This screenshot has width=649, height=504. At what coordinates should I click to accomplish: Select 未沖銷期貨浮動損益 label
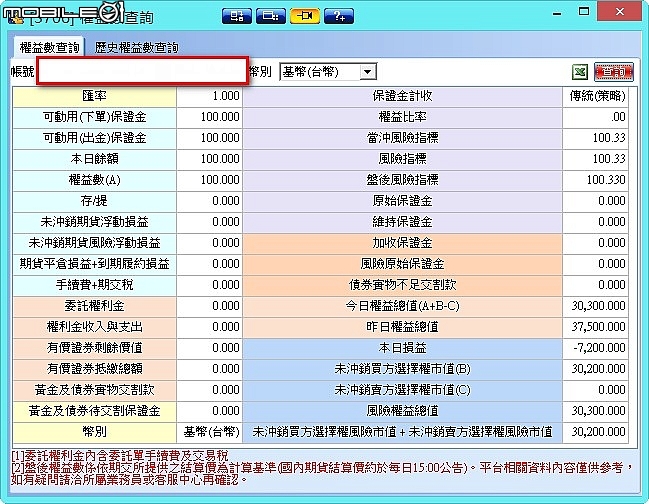(95, 222)
